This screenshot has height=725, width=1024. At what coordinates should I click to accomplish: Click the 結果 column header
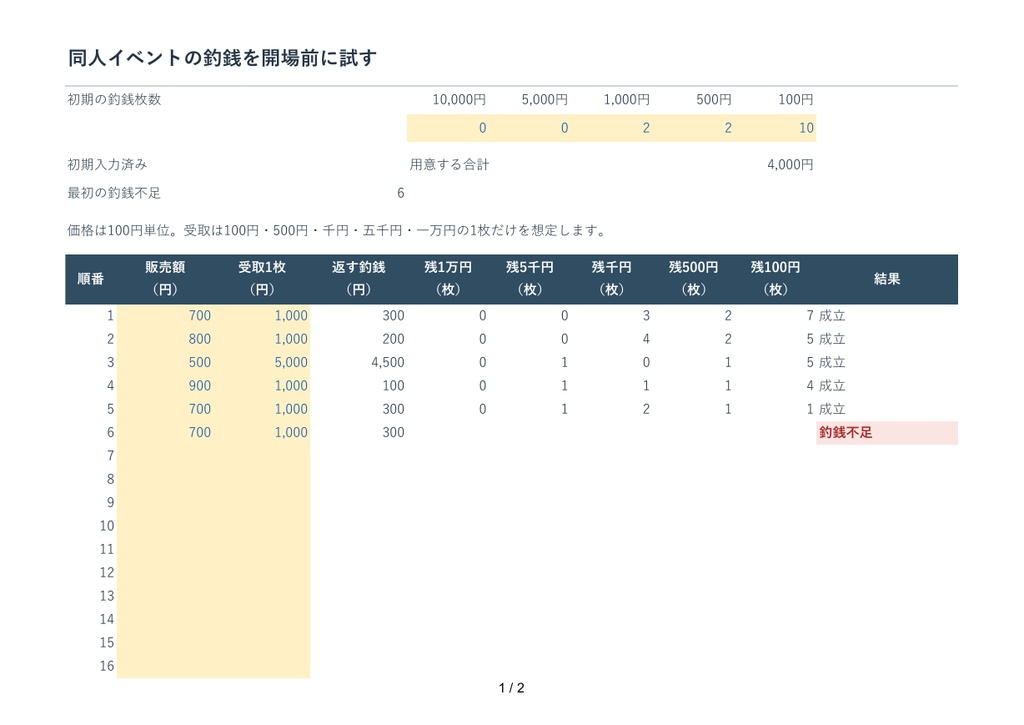click(887, 279)
